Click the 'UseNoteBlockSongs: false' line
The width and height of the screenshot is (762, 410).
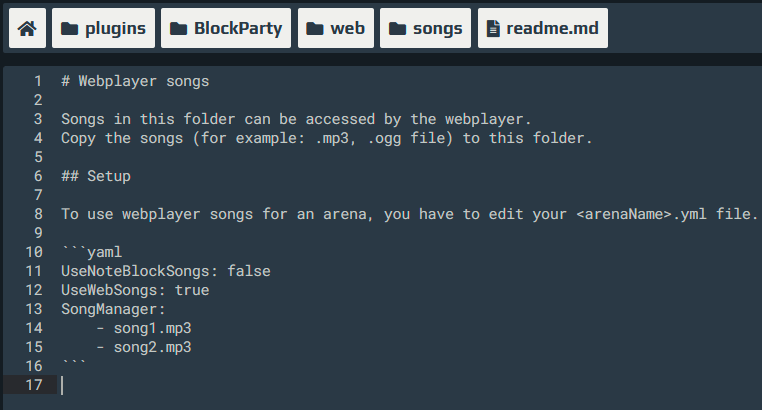pos(166,271)
